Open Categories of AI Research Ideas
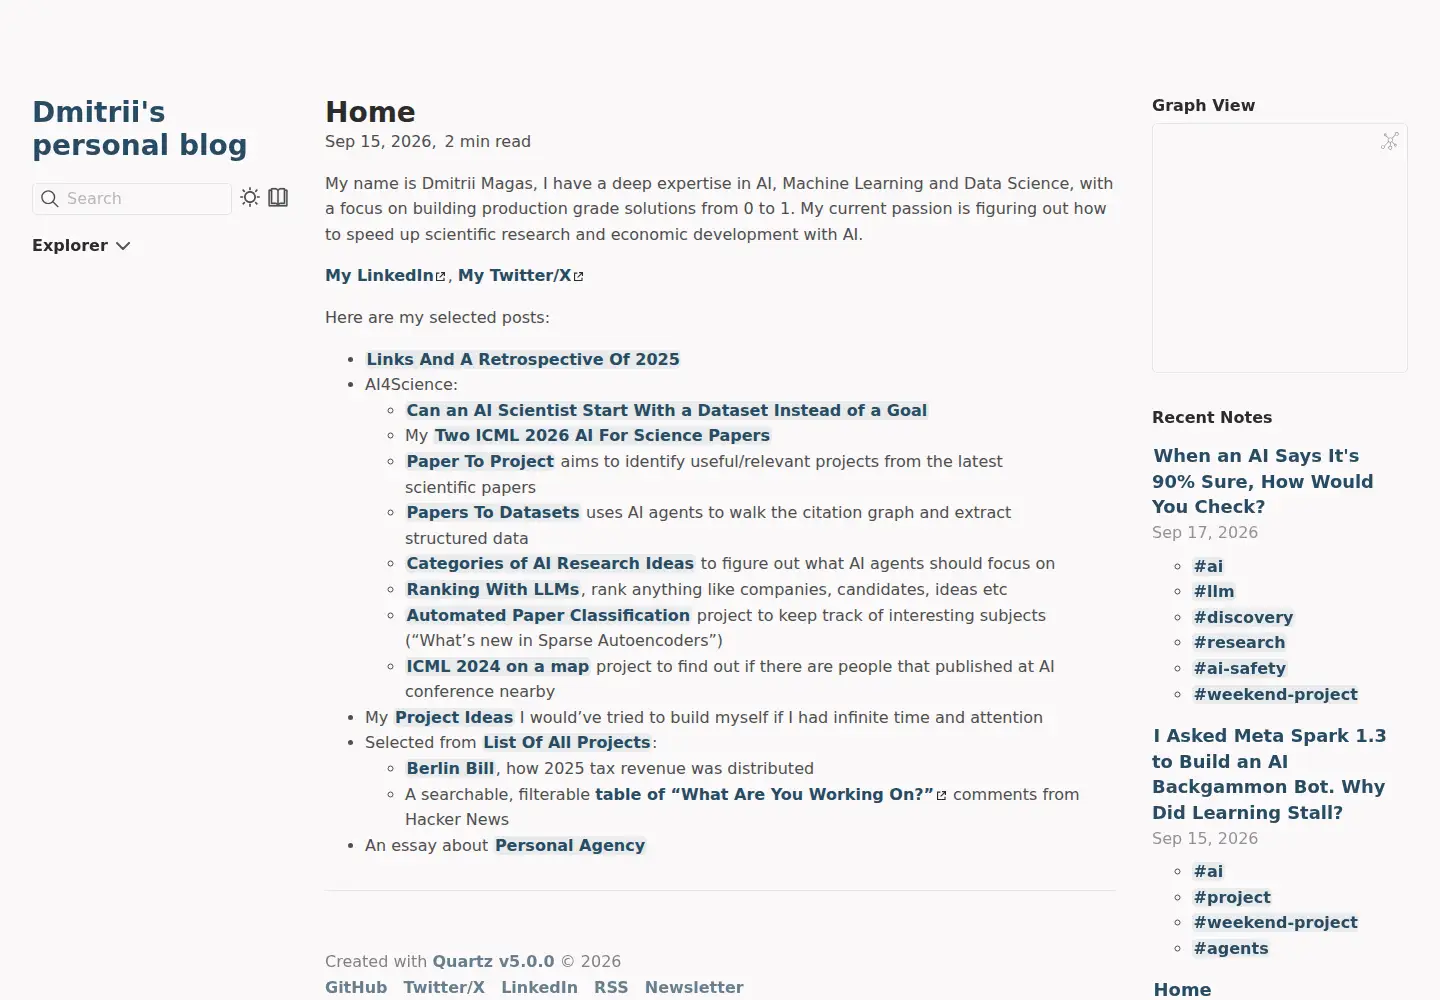 (550, 563)
